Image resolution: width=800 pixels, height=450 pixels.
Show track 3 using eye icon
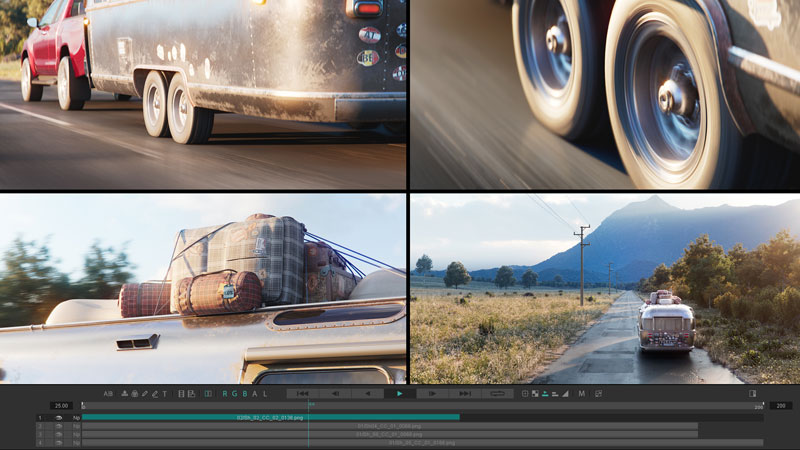59,434
